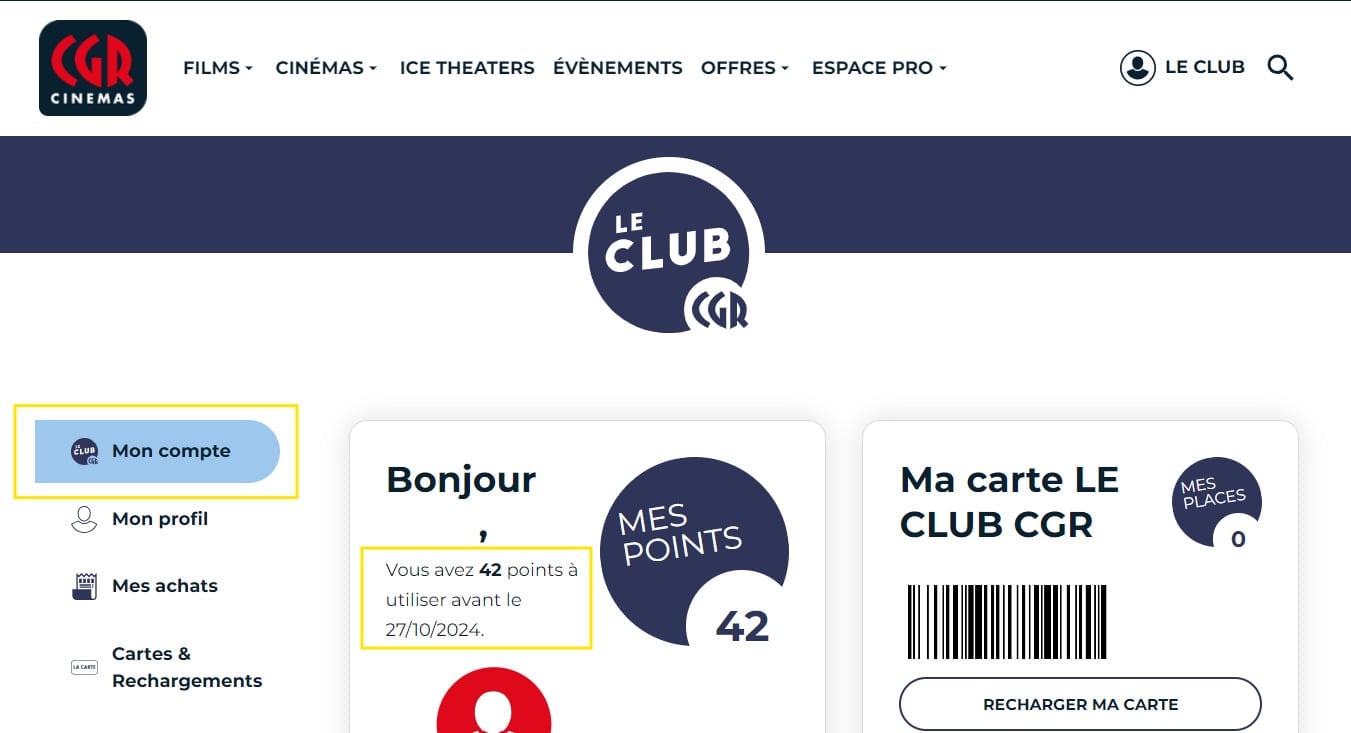1351x733 pixels.
Task: Open the Évènements menu item
Action: pyautogui.click(x=618, y=68)
